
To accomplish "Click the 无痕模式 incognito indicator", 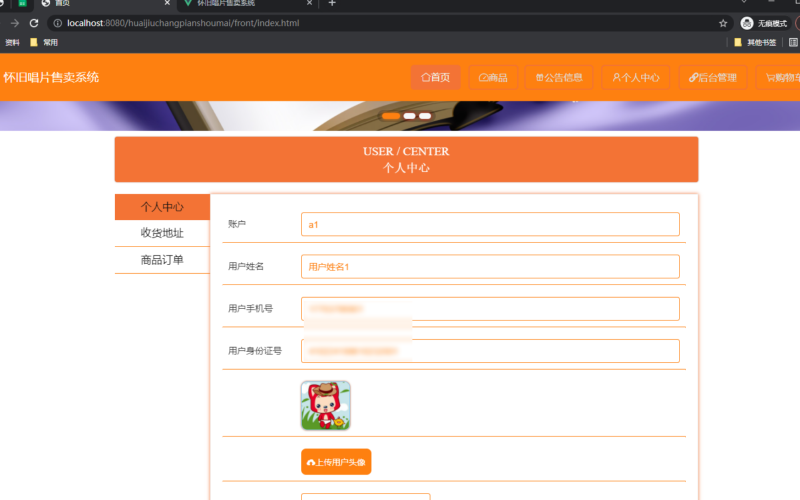I will coord(764,23).
